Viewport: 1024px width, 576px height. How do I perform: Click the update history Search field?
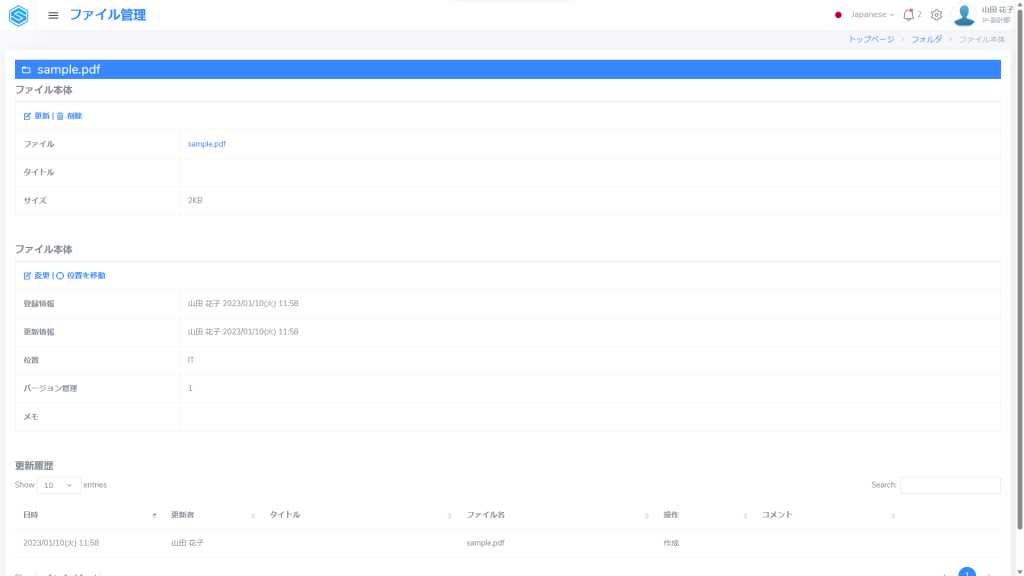(x=950, y=485)
